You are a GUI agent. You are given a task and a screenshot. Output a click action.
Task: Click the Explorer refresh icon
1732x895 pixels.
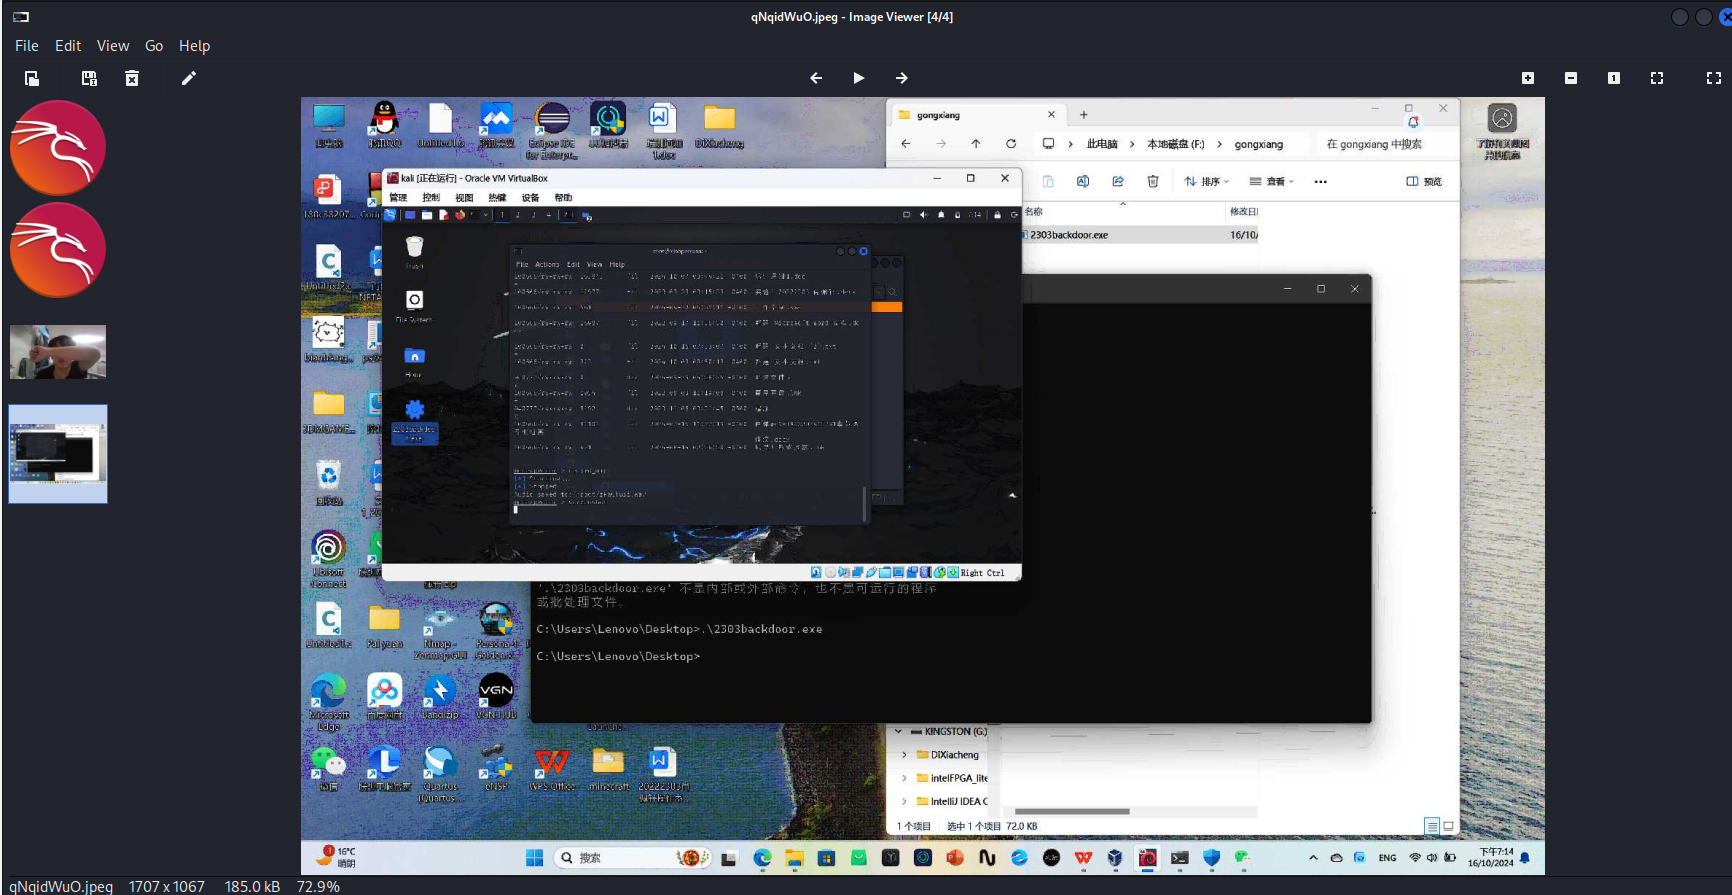click(1011, 144)
